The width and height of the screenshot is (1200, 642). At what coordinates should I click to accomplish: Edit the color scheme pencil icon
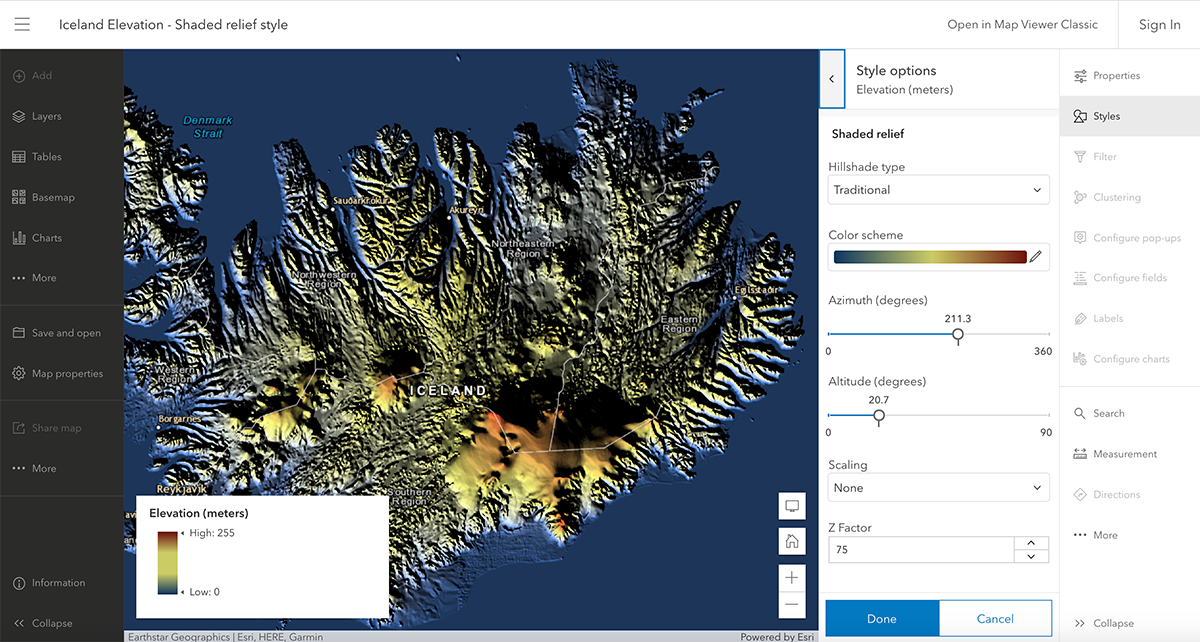1036,257
